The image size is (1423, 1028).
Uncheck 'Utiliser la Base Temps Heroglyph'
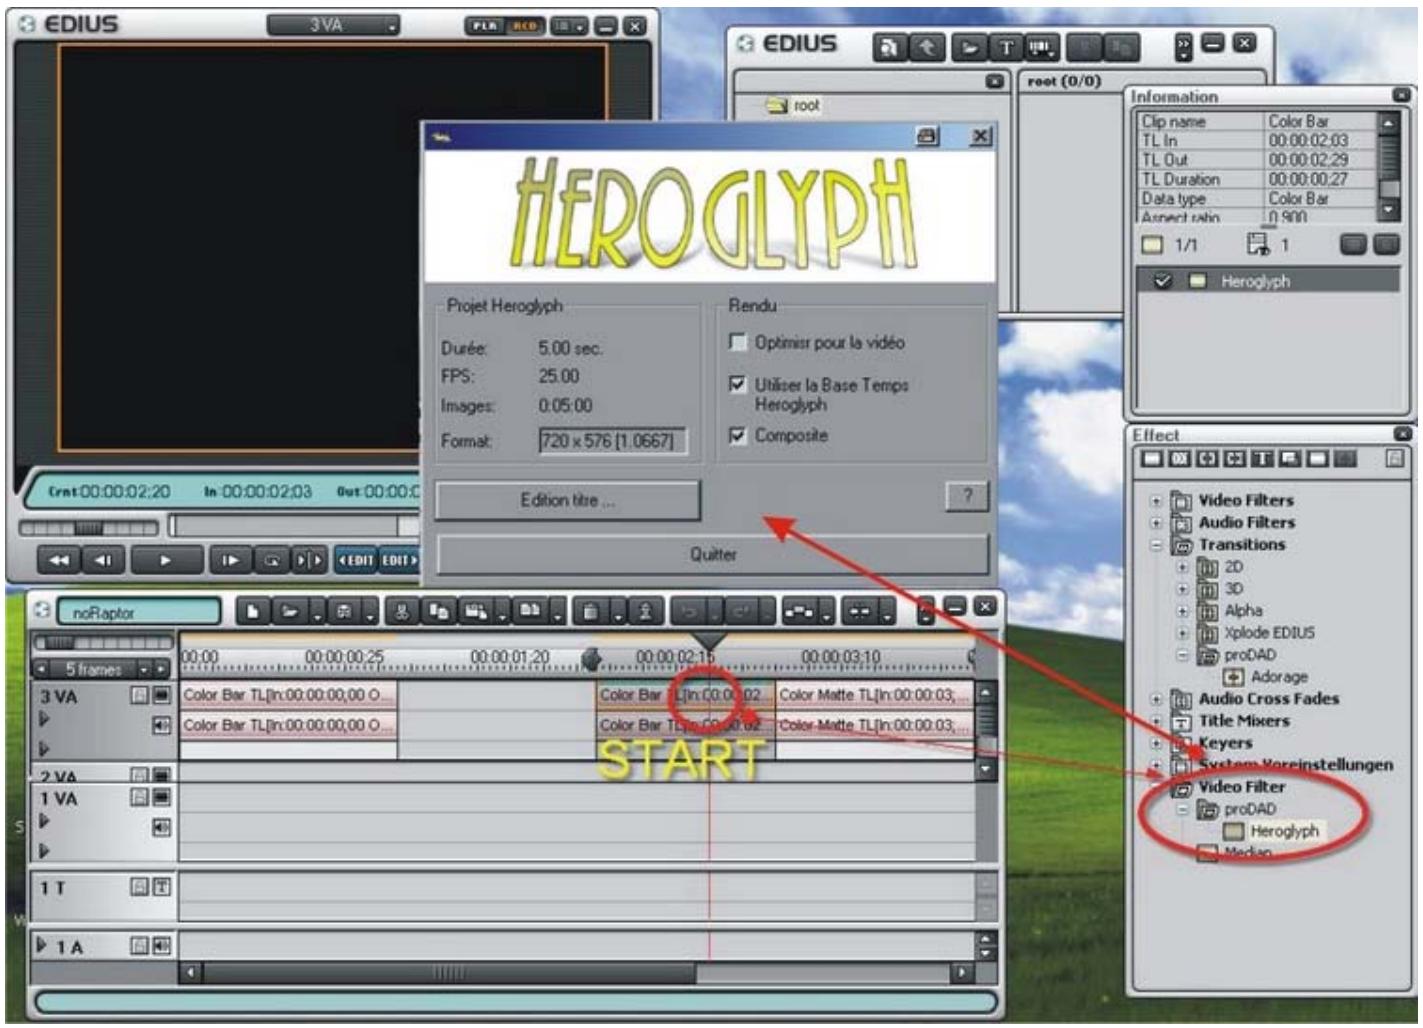(x=738, y=385)
